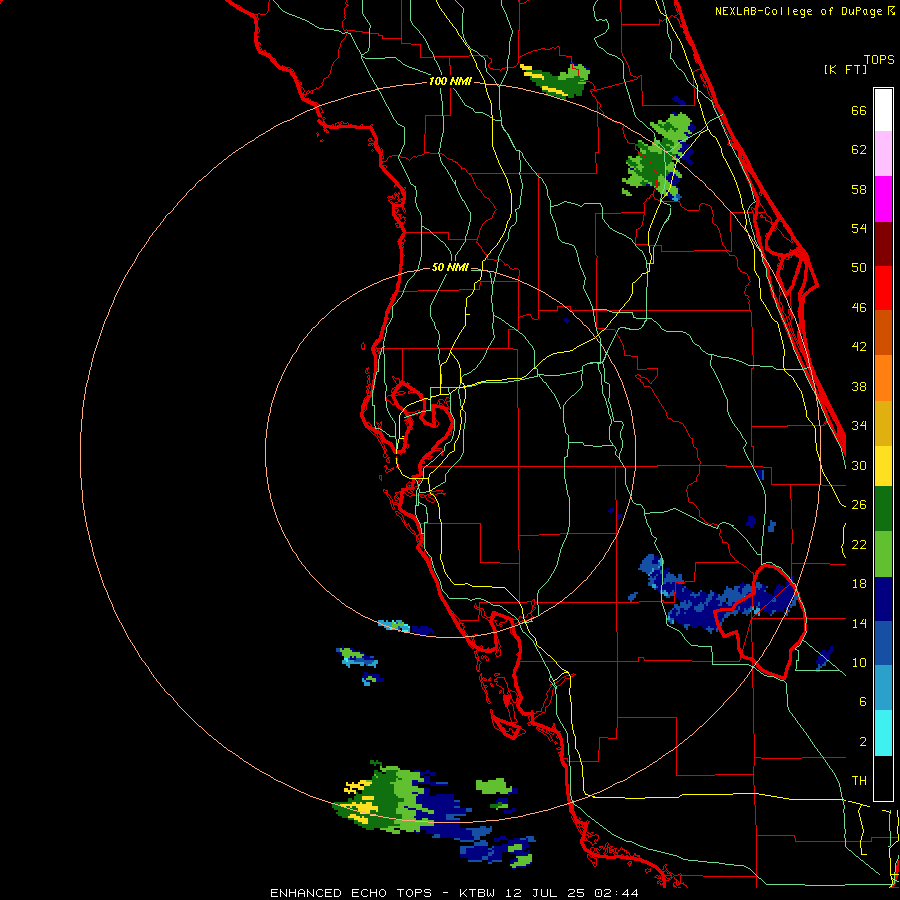Pick the navy blue legend swatch
The image size is (900, 900).
883,599
